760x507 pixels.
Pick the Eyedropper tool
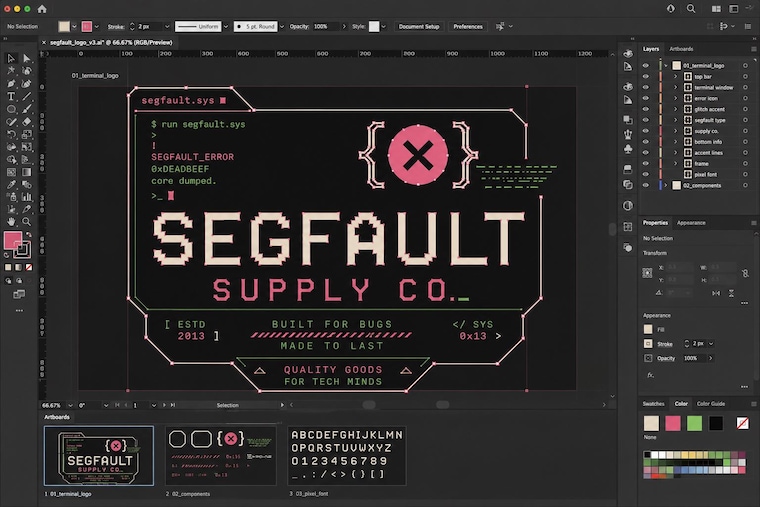pyautogui.click(x=11, y=185)
